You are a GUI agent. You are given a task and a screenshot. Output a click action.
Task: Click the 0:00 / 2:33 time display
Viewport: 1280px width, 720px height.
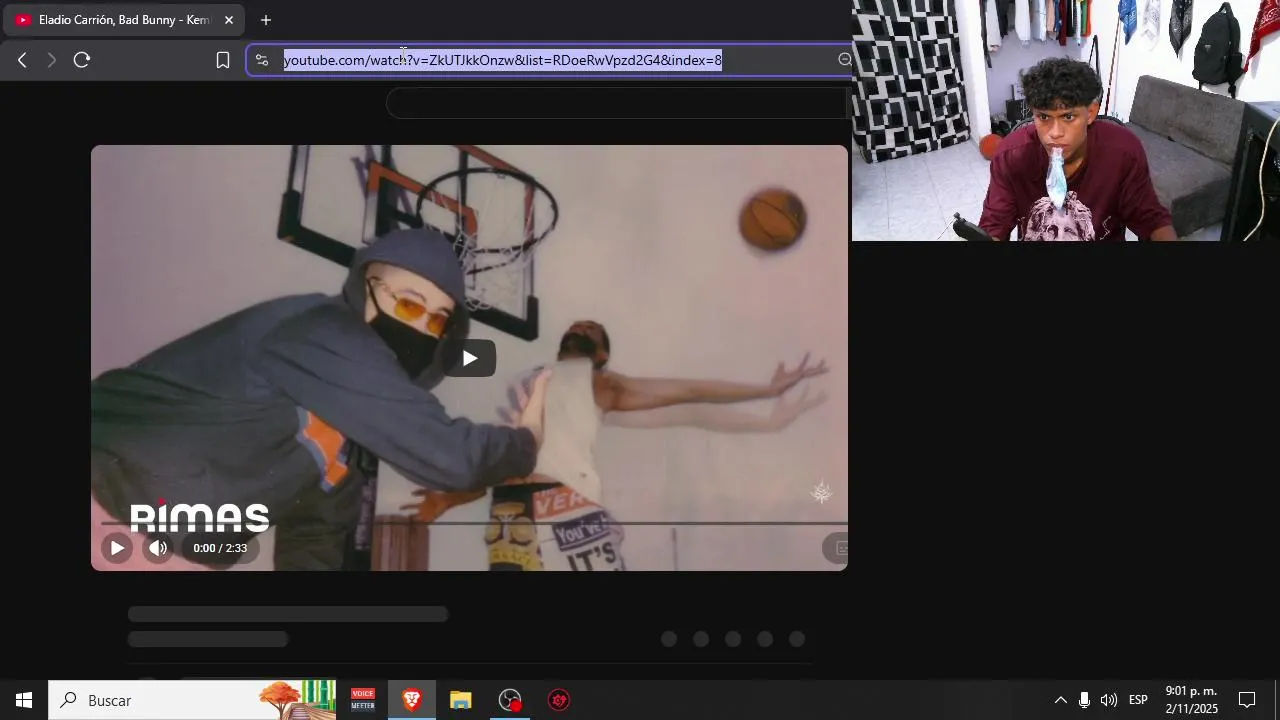click(220, 548)
